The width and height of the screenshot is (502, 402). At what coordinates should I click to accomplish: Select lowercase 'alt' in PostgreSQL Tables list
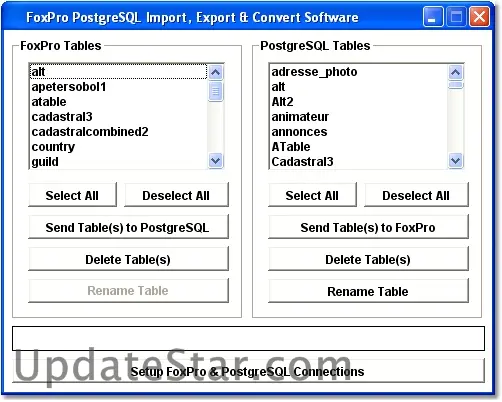pos(358,87)
